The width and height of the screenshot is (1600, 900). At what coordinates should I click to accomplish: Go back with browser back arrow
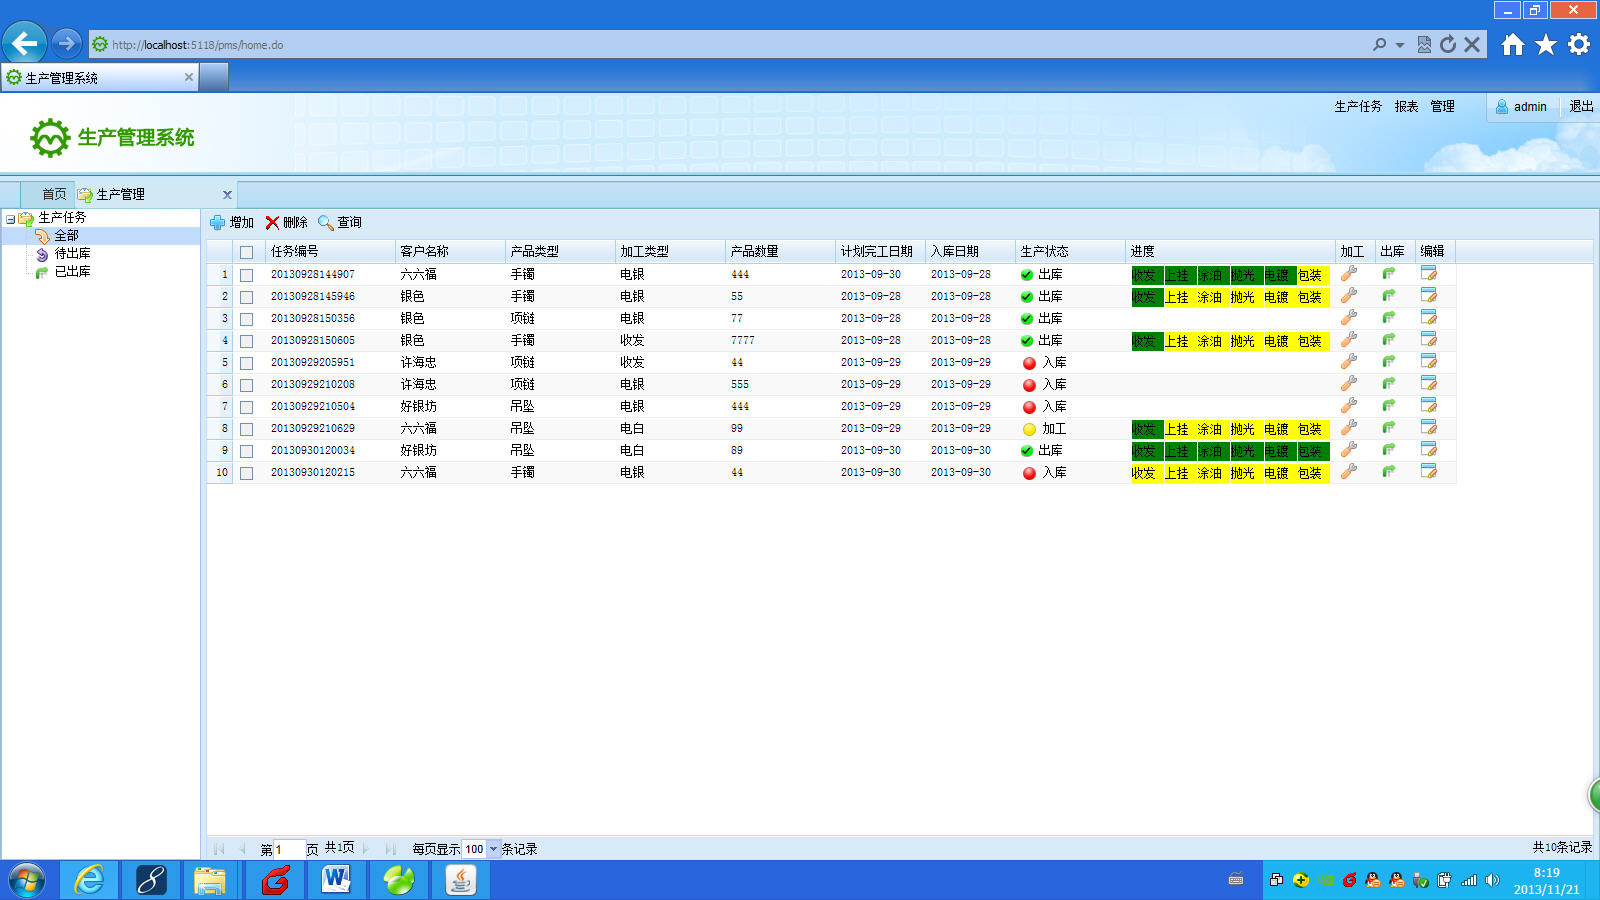[x=25, y=43]
